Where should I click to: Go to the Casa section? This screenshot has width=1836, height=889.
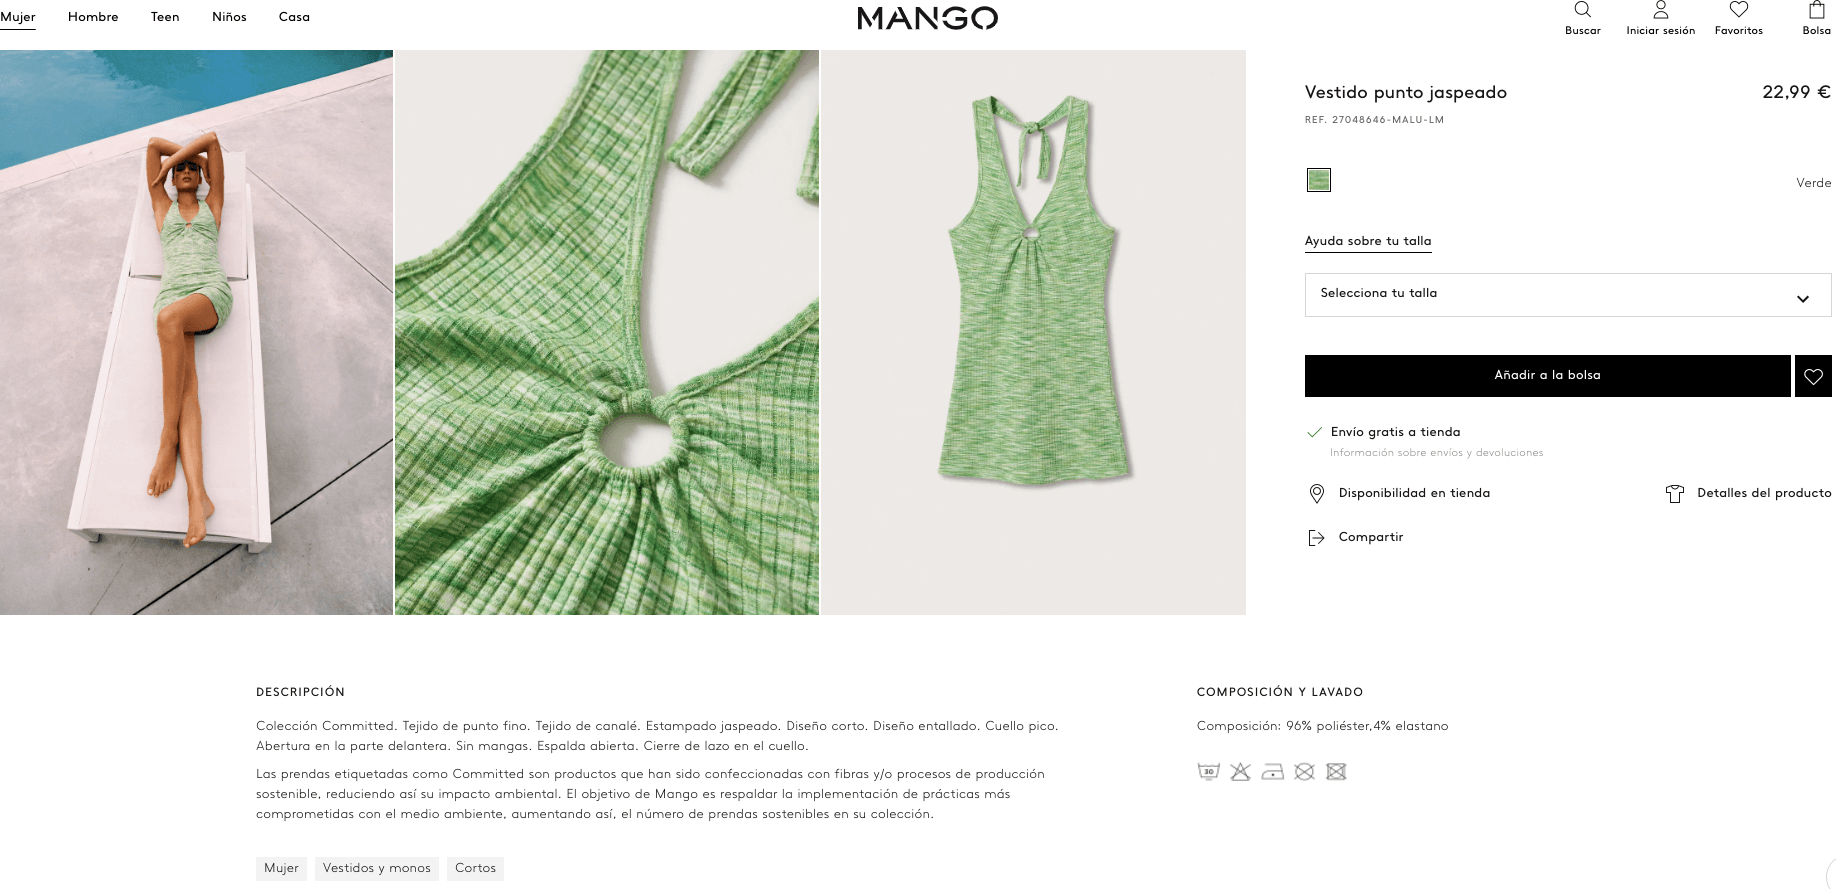294,17
